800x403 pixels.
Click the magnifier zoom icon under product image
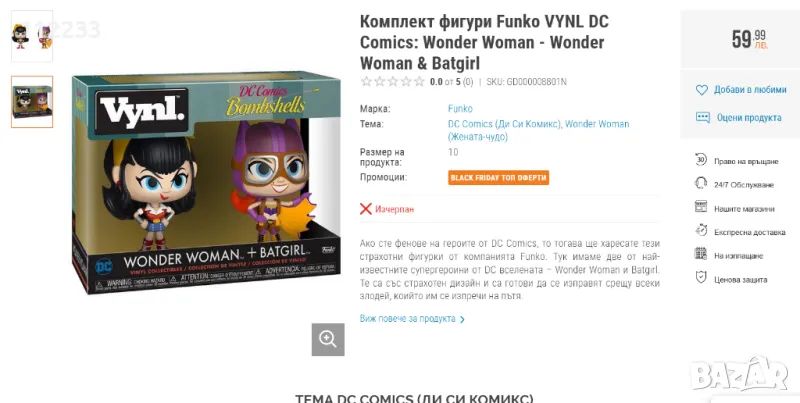point(328,339)
